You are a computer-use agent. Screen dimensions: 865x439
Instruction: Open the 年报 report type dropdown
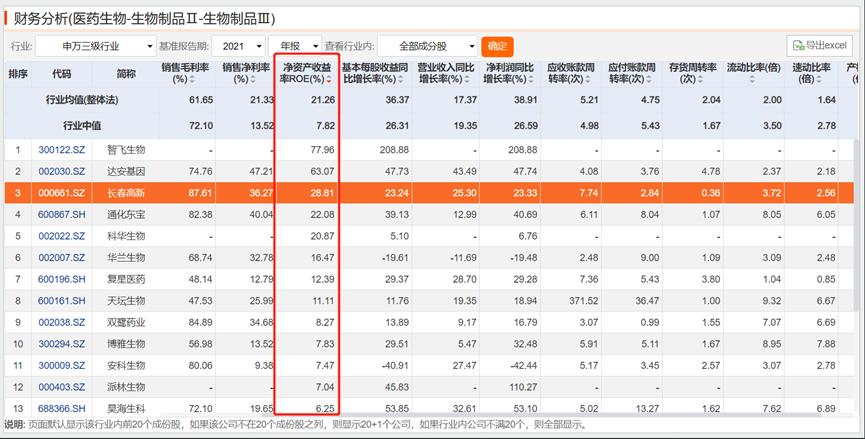[x=300, y=46]
